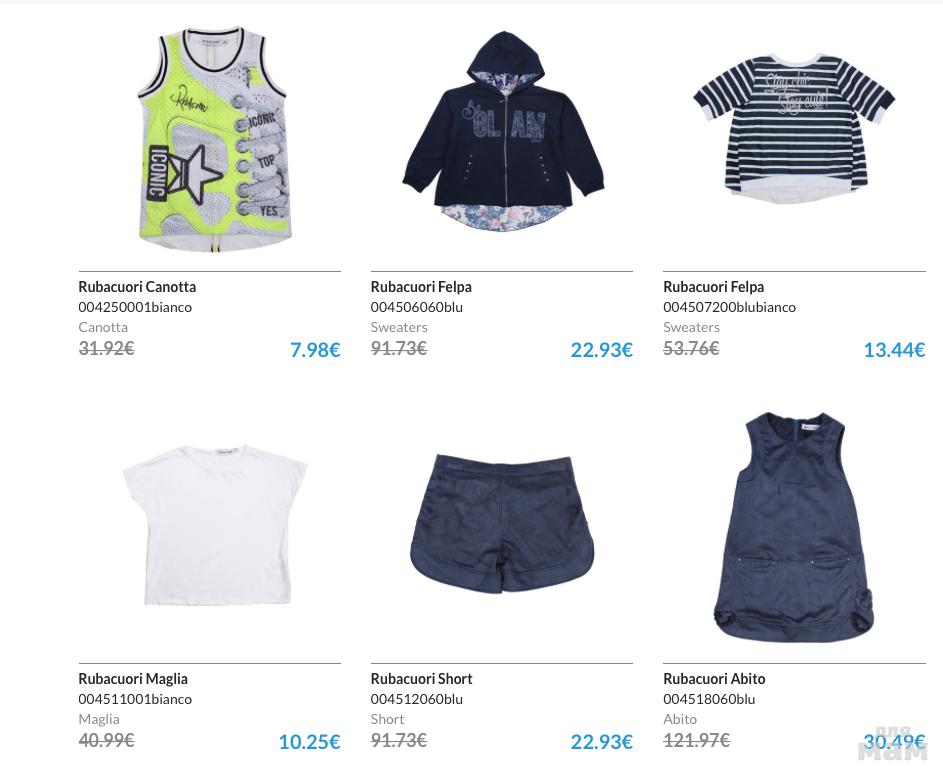Click the Rubacuori Abito product title

714,679
